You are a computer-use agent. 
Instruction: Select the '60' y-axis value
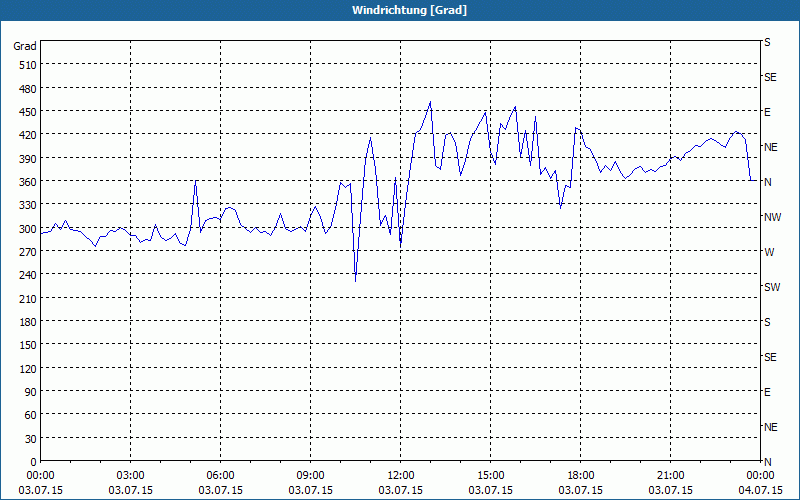point(31,415)
